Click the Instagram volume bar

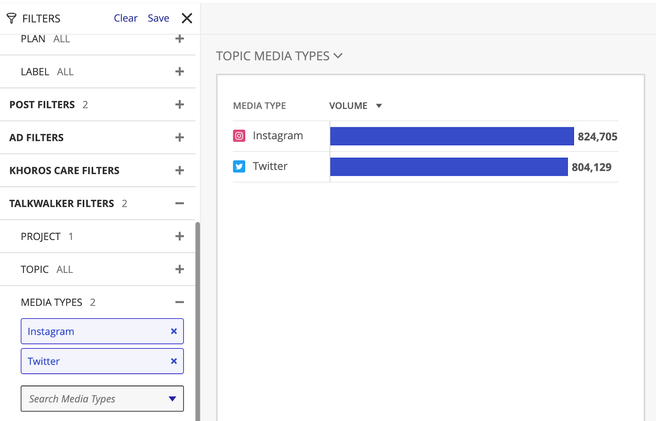point(452,136)
